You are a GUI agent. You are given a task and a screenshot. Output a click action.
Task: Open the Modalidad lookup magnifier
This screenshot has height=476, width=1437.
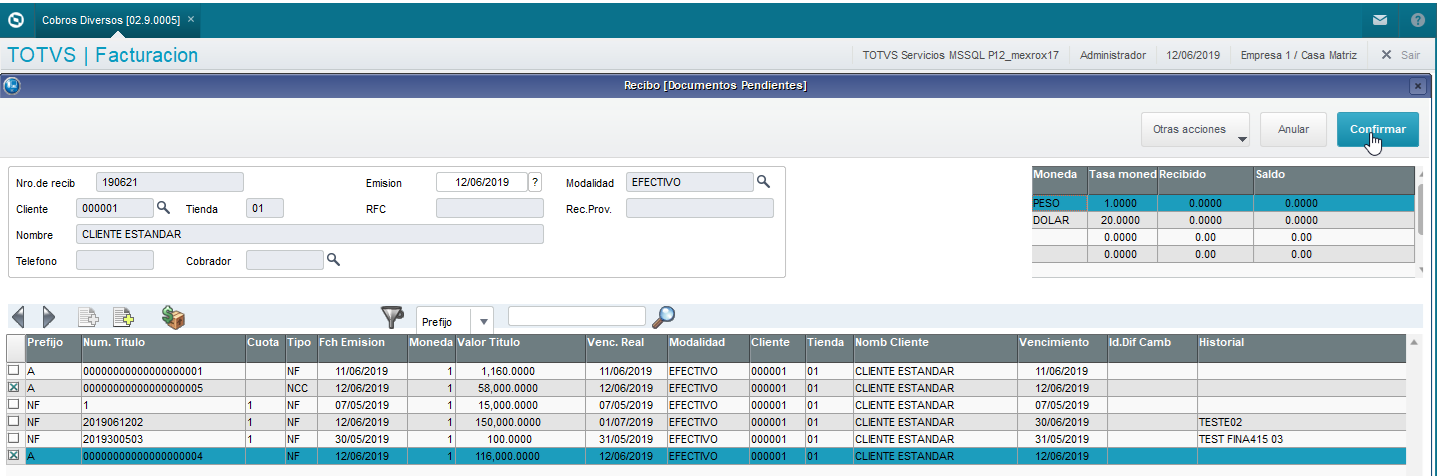tap(763, 181)
